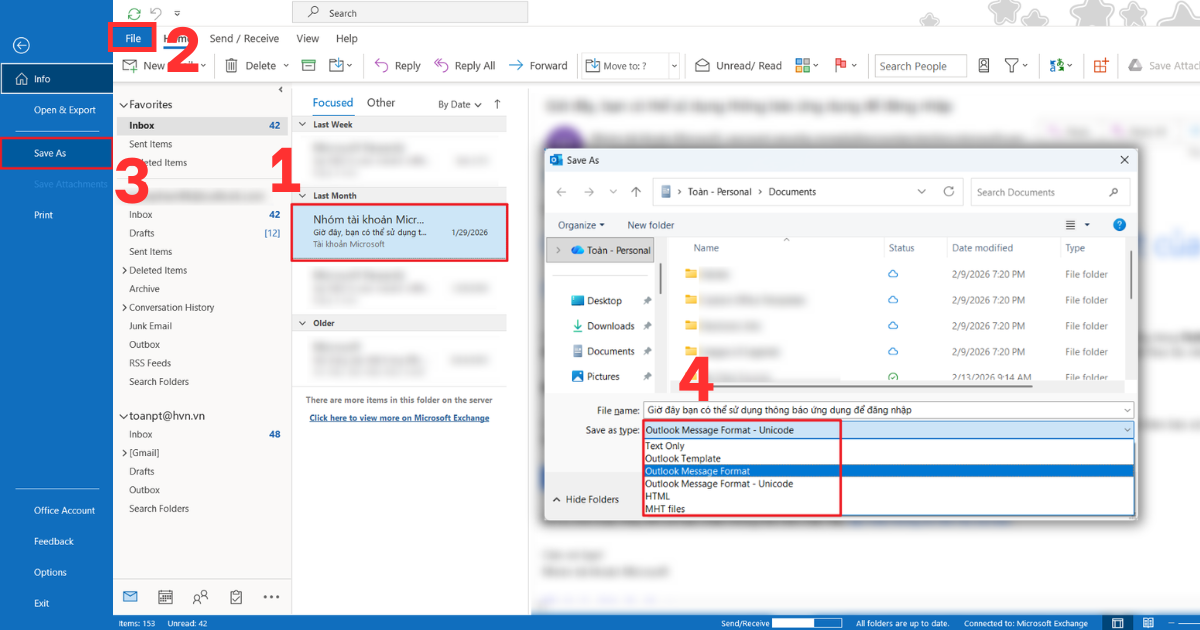Click the Translate message icon

(x=1060, y=65)
